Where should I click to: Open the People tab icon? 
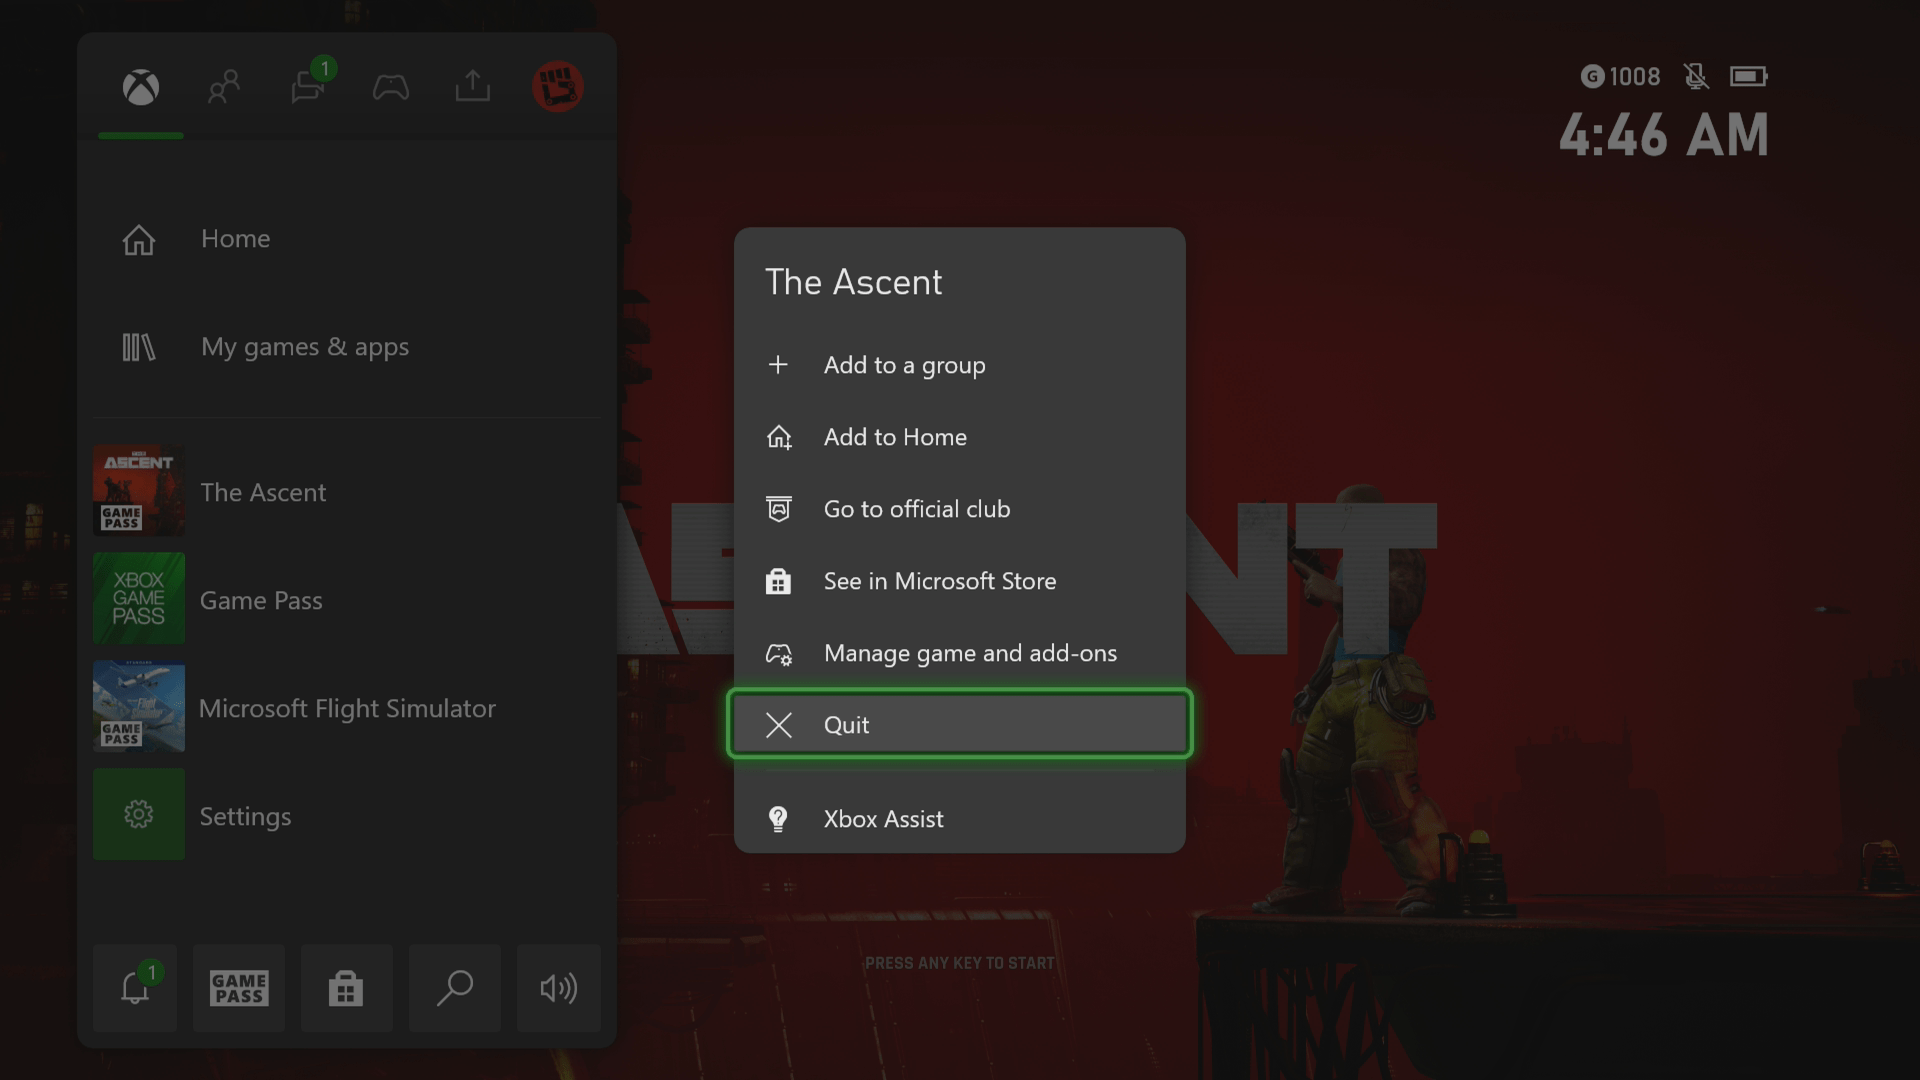224,88
